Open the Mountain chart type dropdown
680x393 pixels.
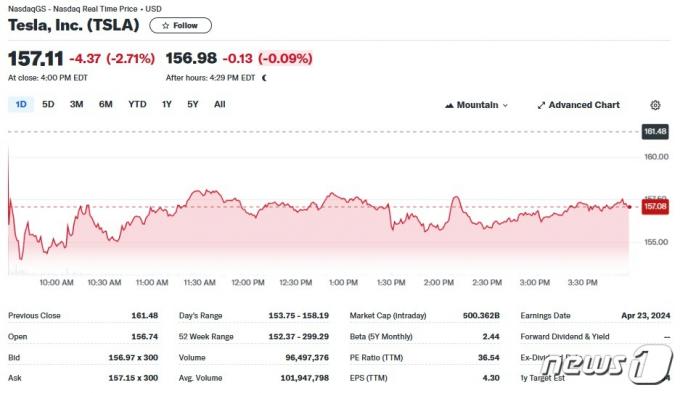[x=477, y=105]
